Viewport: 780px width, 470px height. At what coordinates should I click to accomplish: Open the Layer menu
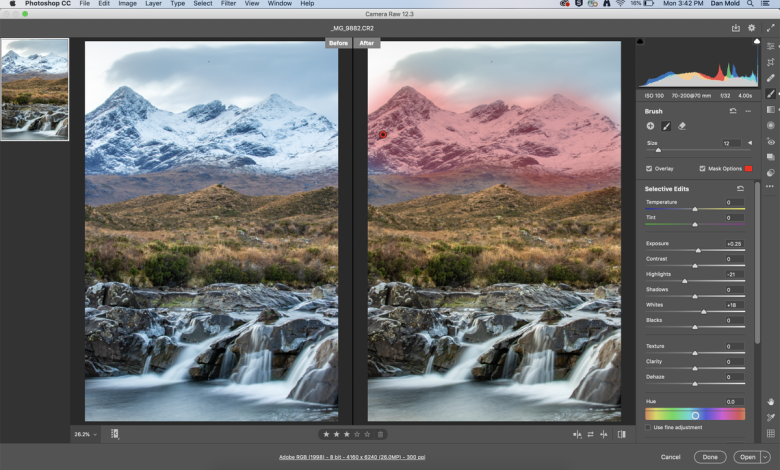153,3
